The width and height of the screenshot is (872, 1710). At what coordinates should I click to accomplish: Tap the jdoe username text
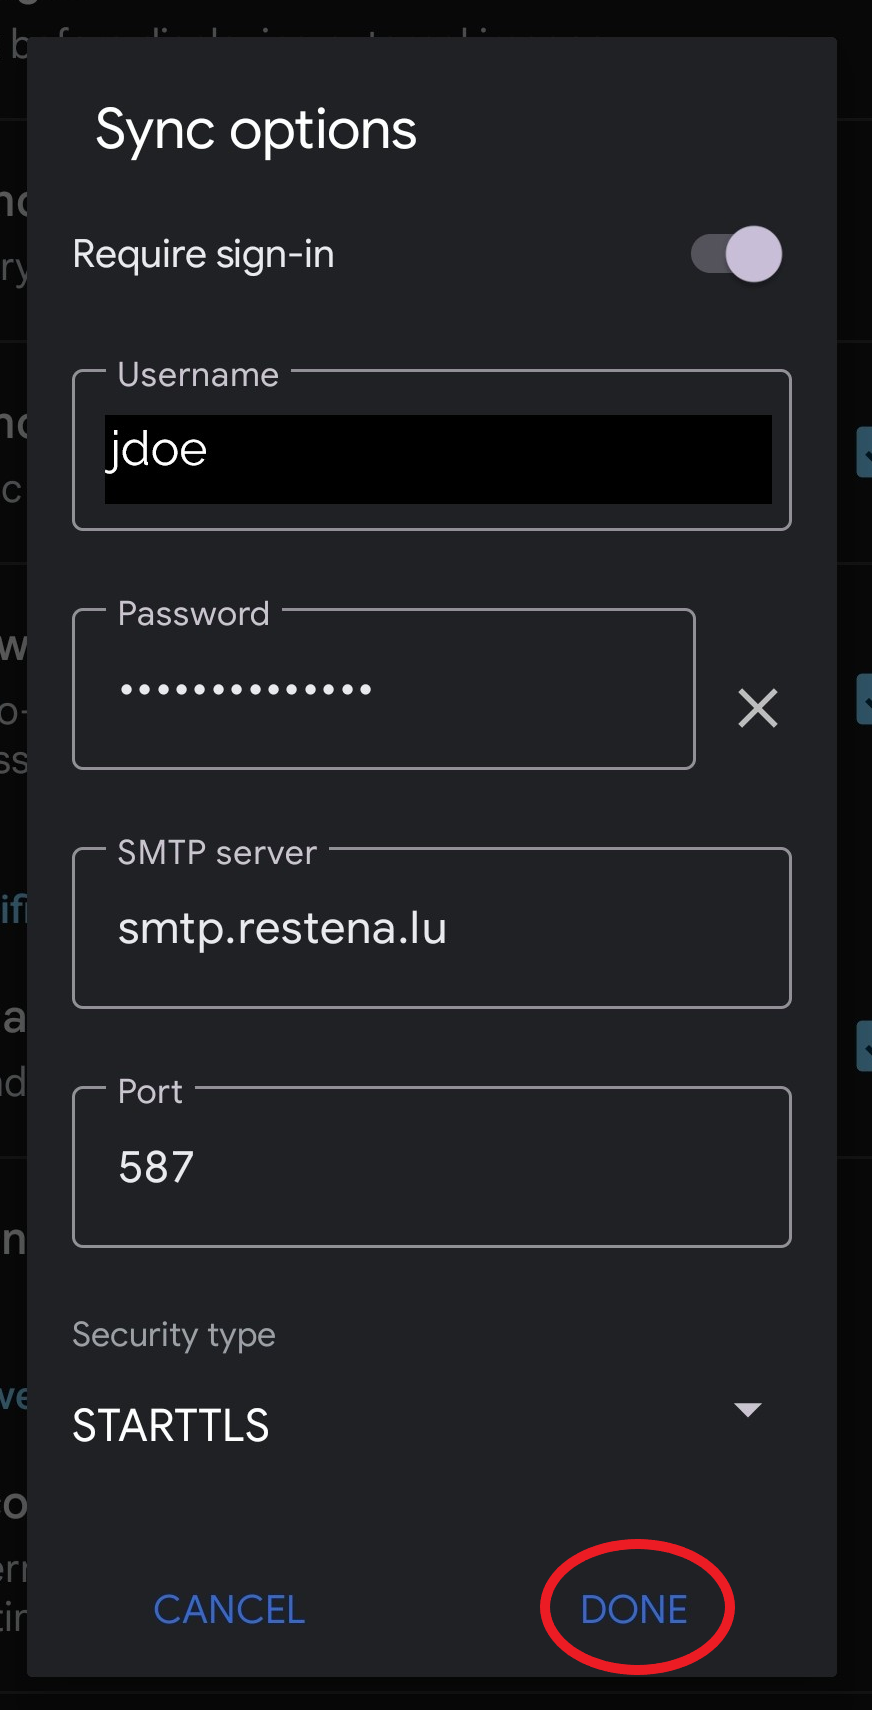[157, 450]
